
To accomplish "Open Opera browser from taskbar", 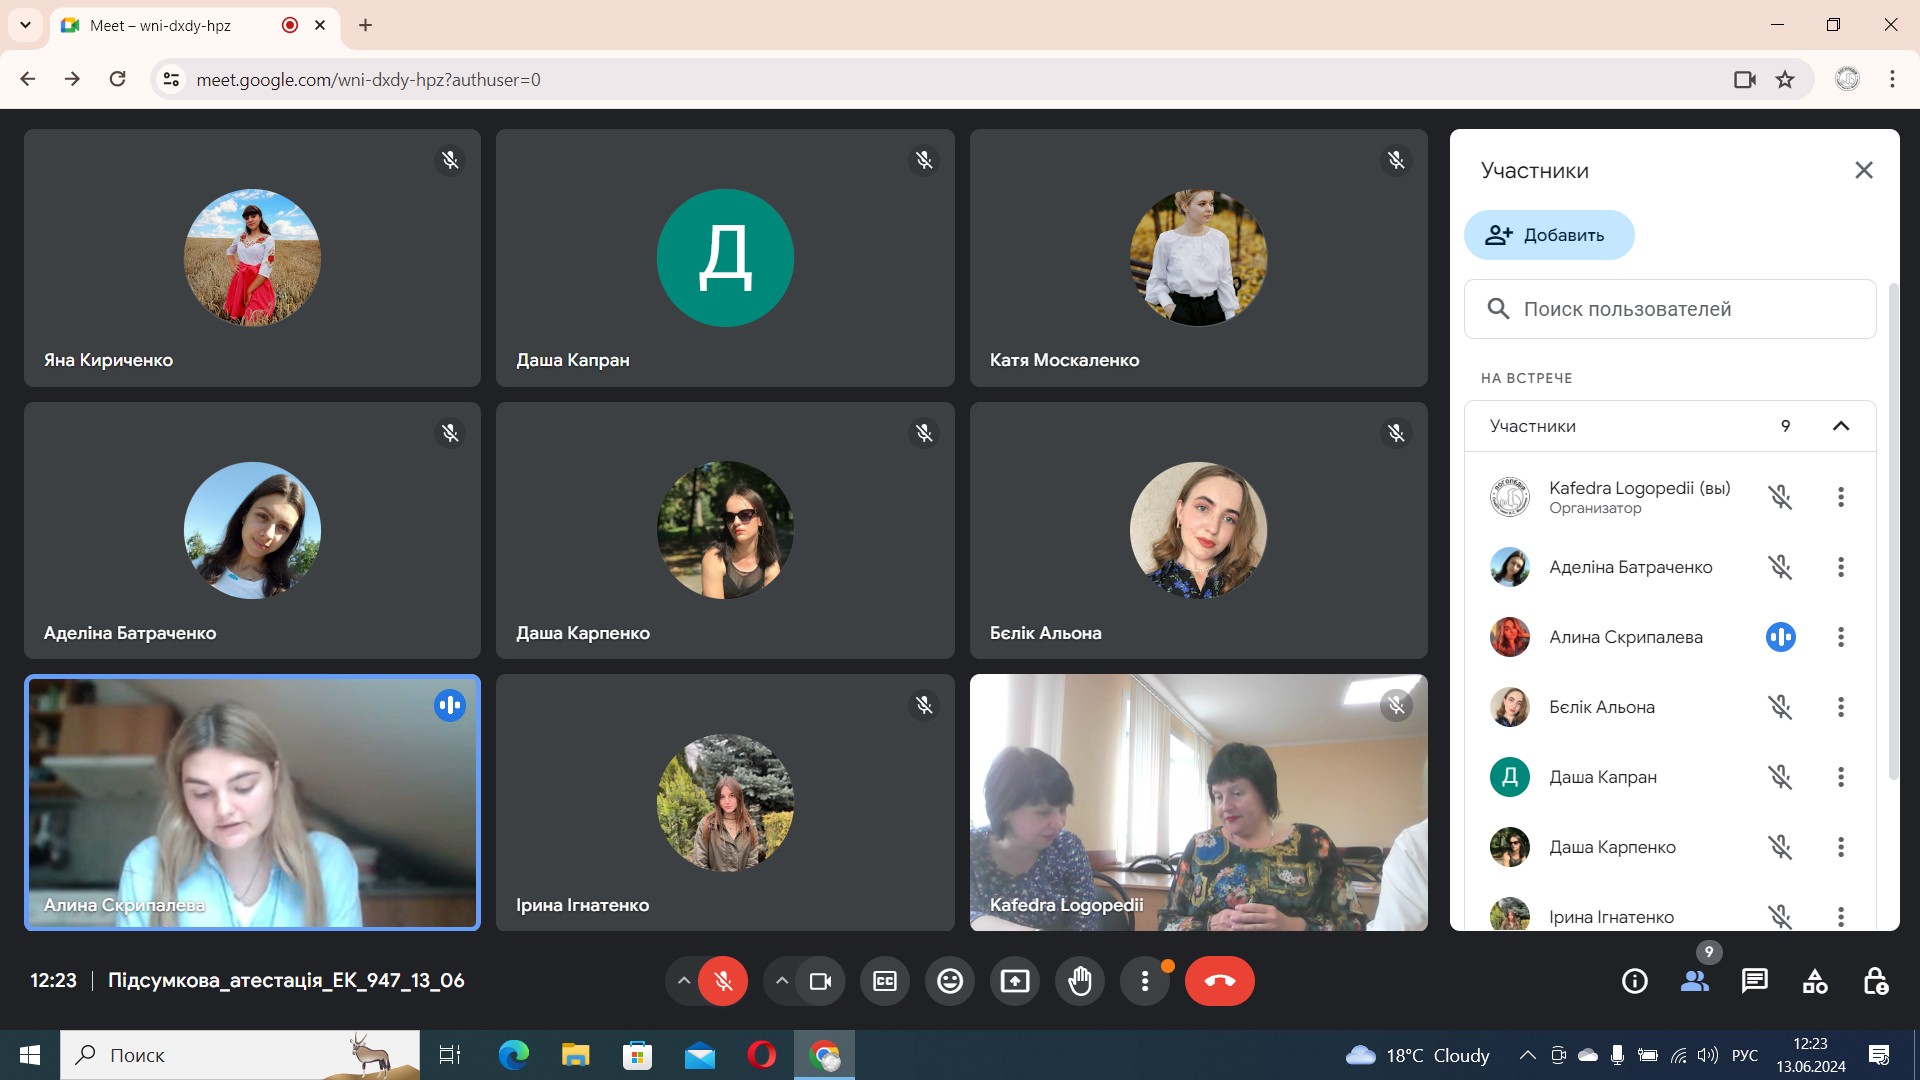I will (x=762, y=1055).
